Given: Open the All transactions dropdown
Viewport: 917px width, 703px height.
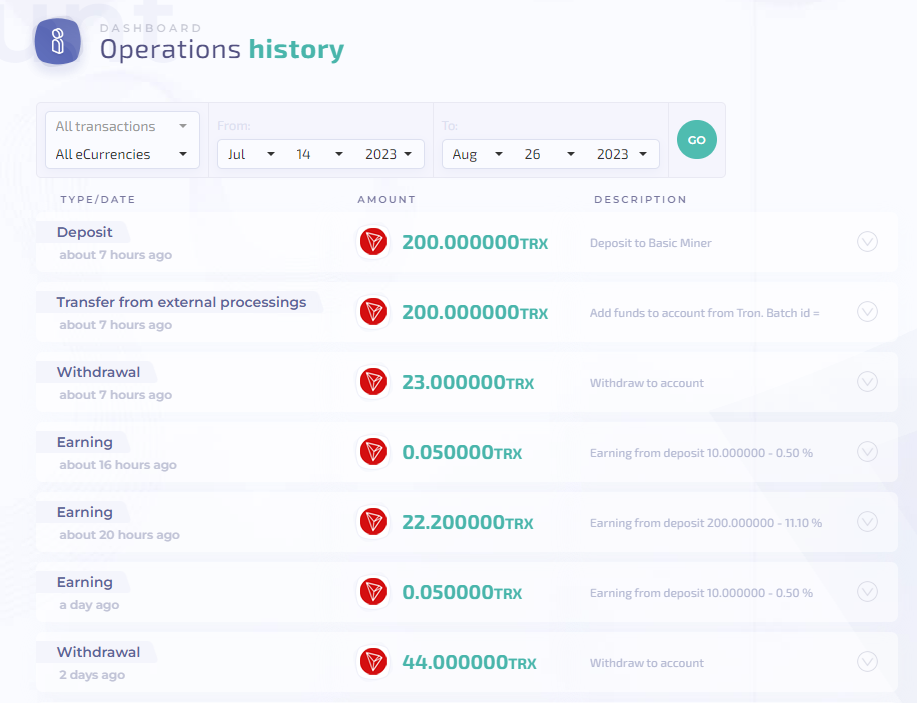Looking at the screenshot, I should click(x=121, y=126).
